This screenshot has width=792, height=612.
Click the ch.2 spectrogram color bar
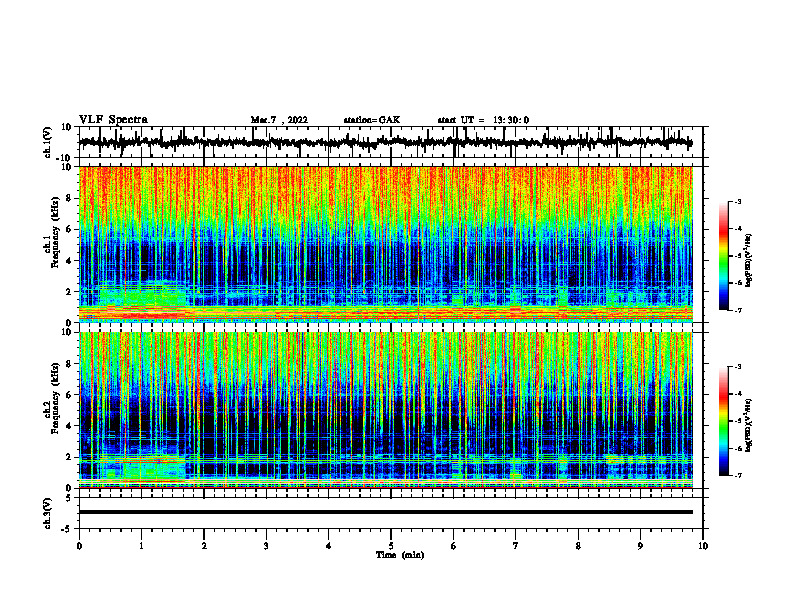pyautogui.click(x=723, y=421)
